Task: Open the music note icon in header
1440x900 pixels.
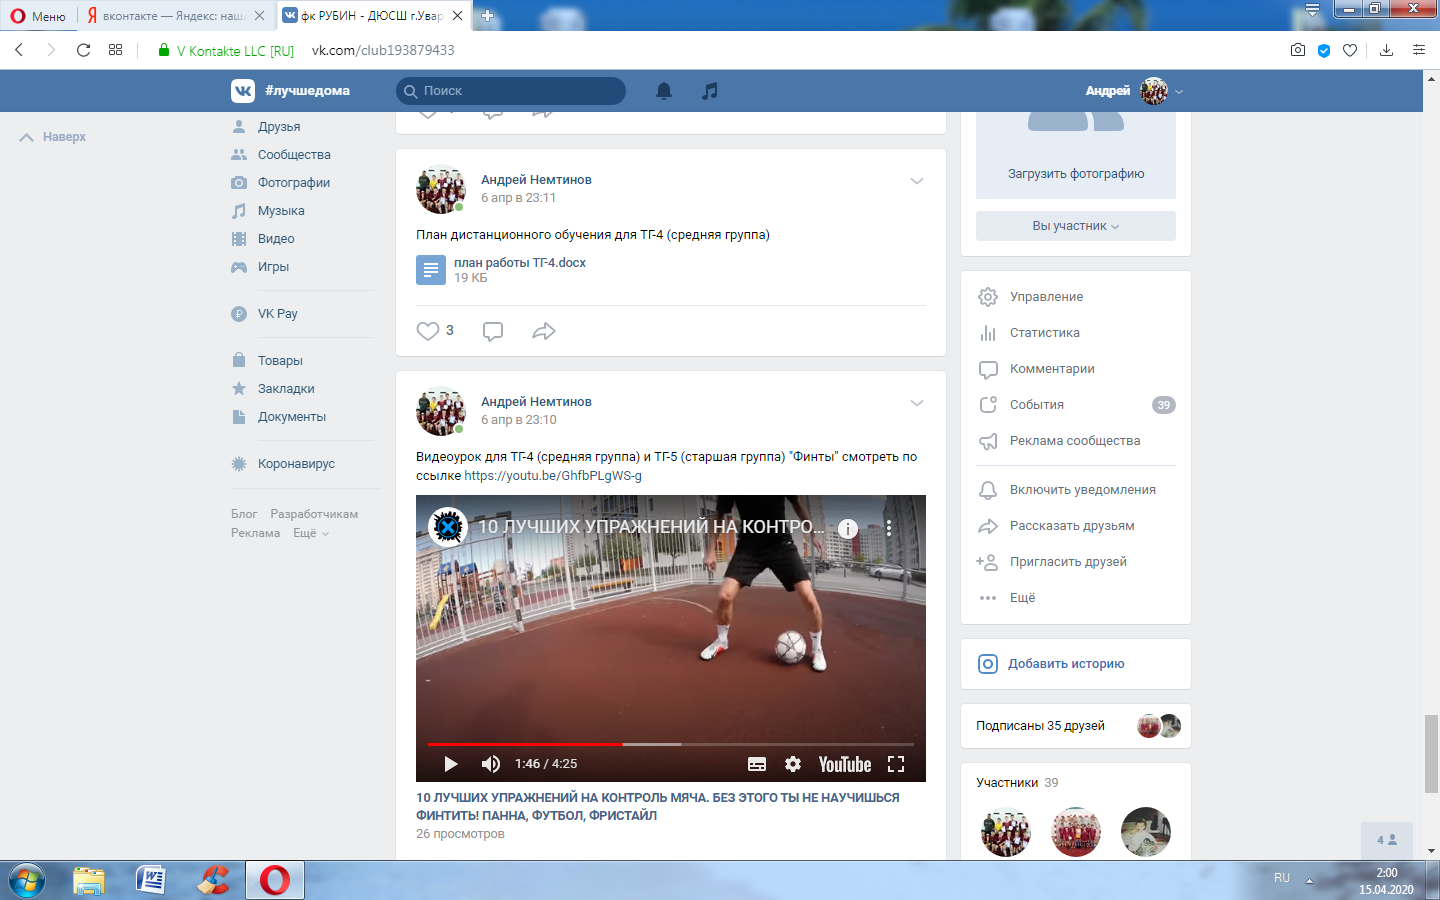Action: tap(710, 91)
